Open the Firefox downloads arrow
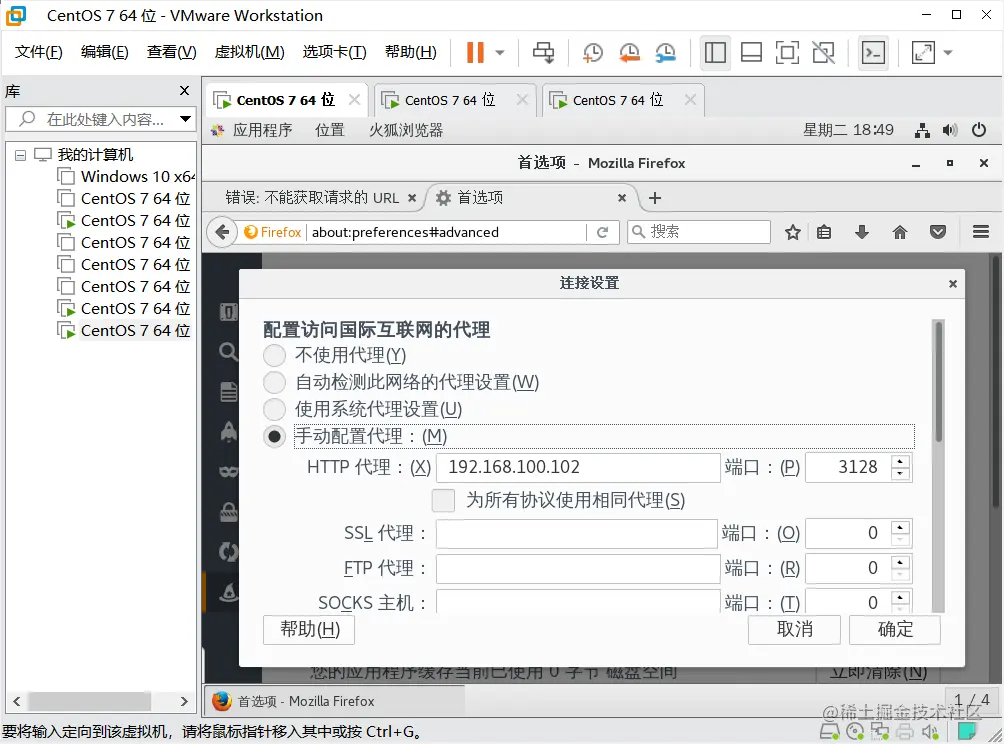The width and height of the screenshot is (1004, 744). [862, 232]
